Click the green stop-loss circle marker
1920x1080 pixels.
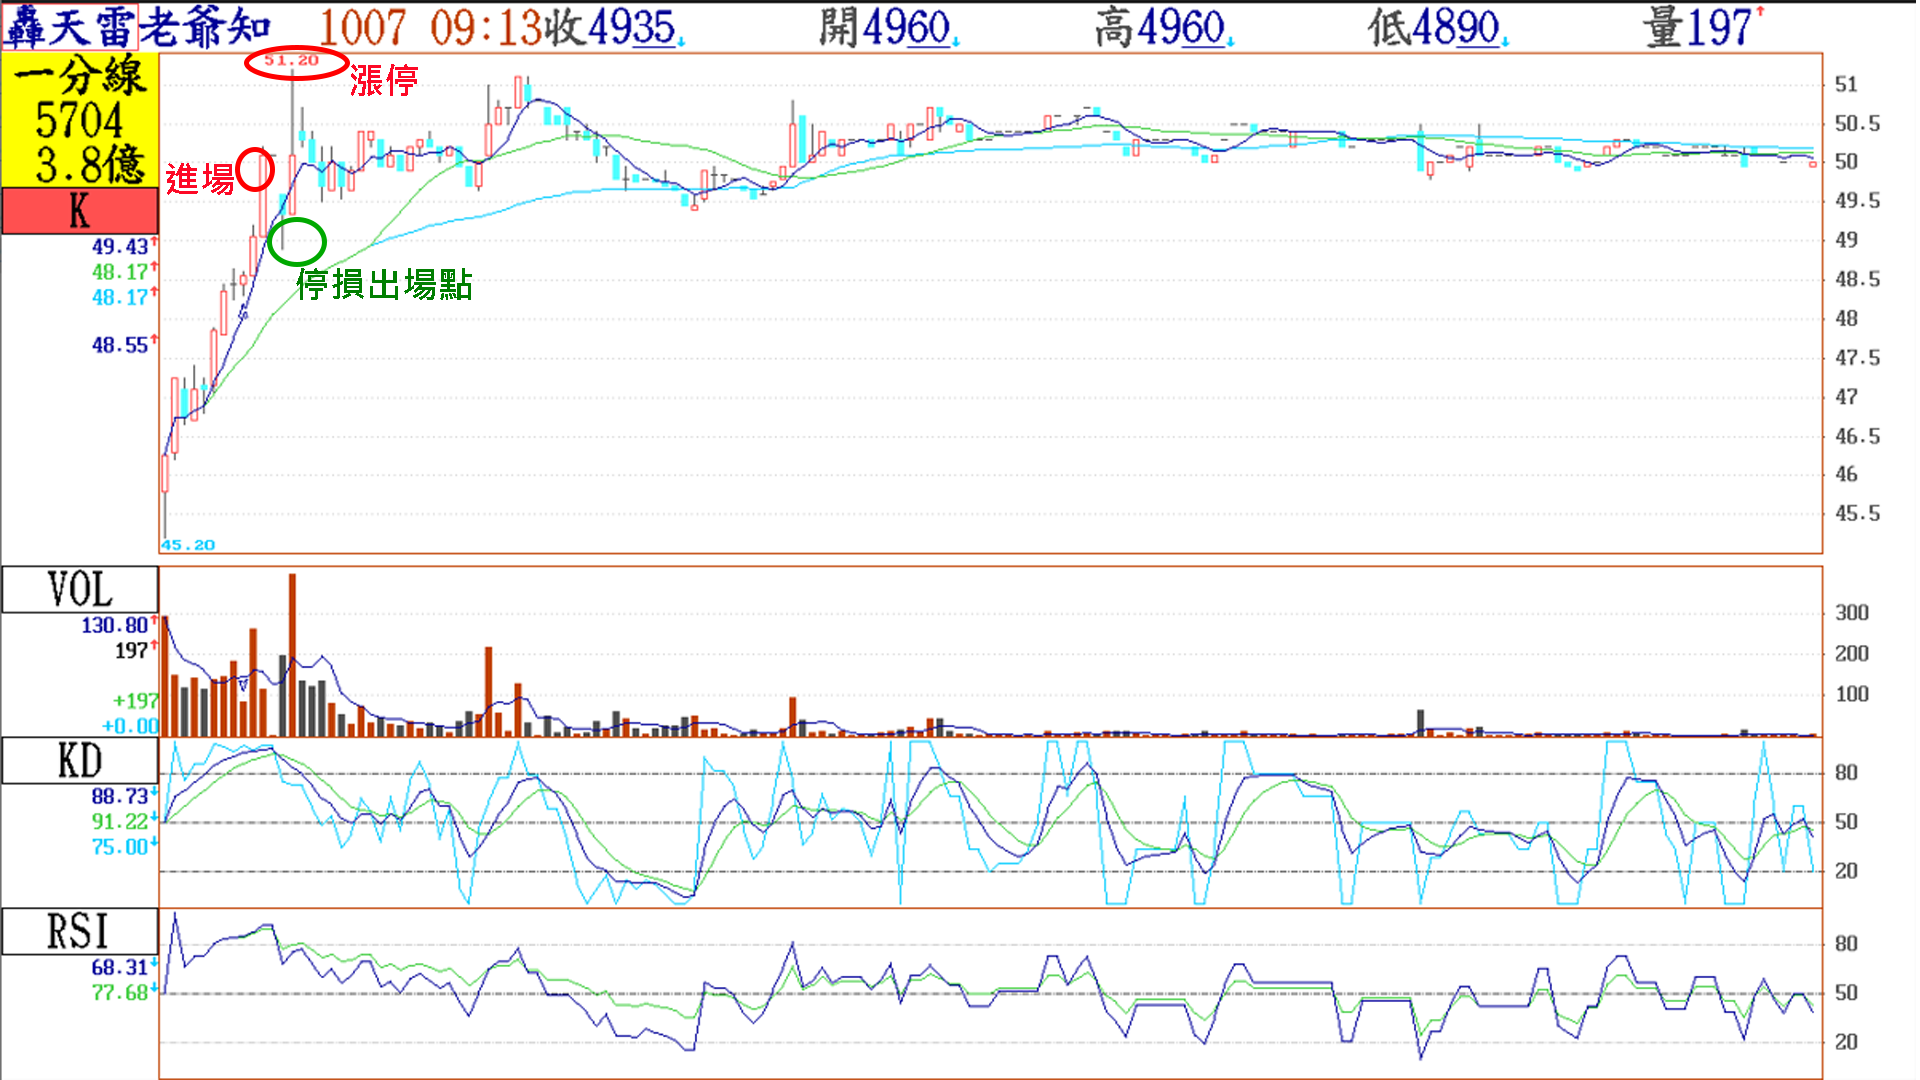[x=297, y=241]
